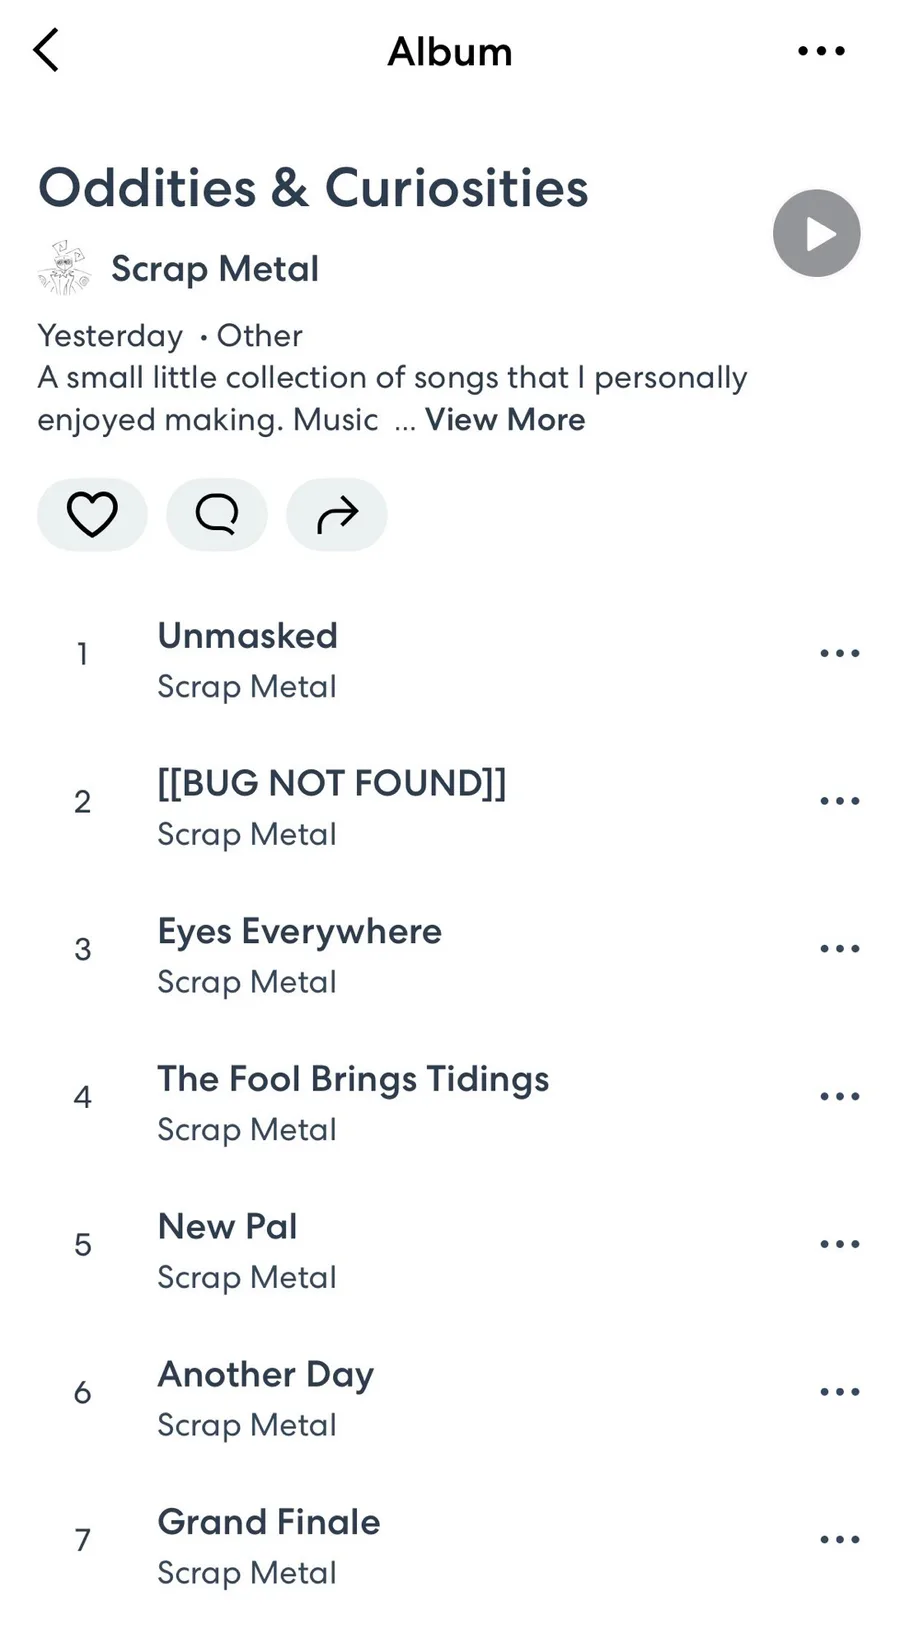Open the album options three-dot menu
This screenshot has width=900, height=1648.
point(821,51)
